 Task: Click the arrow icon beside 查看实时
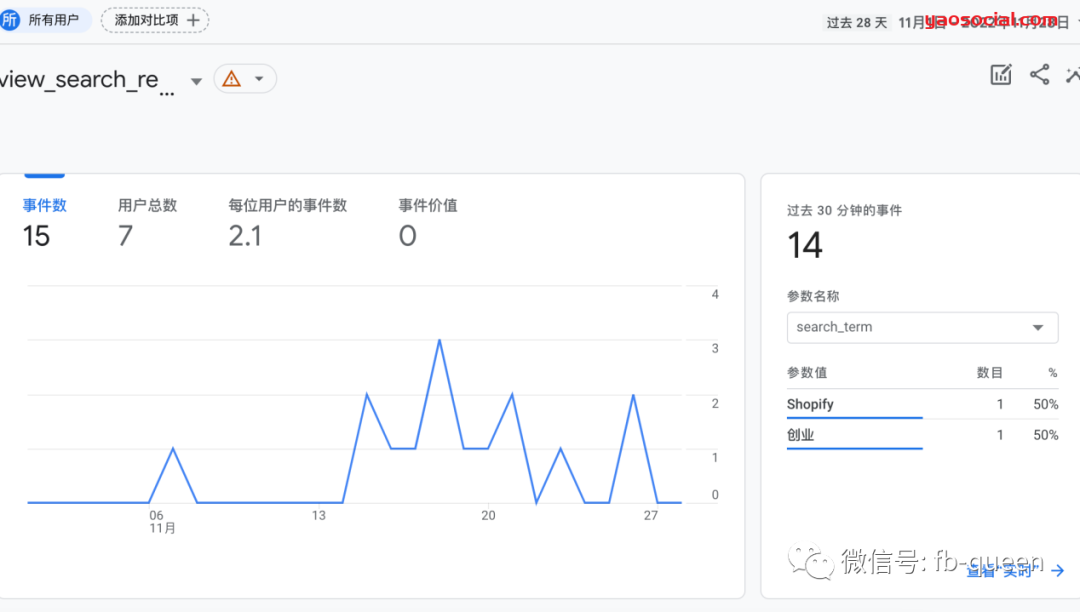[1056, 570]
